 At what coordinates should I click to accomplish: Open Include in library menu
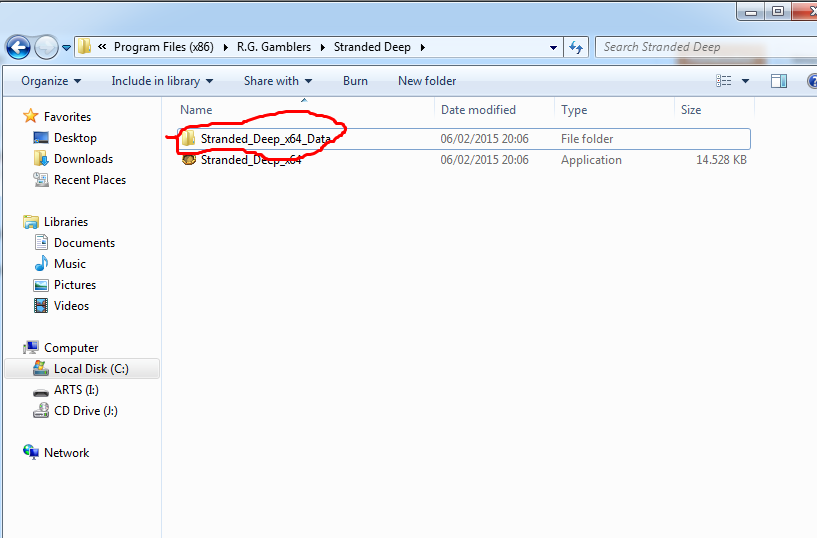click(162, 81)
